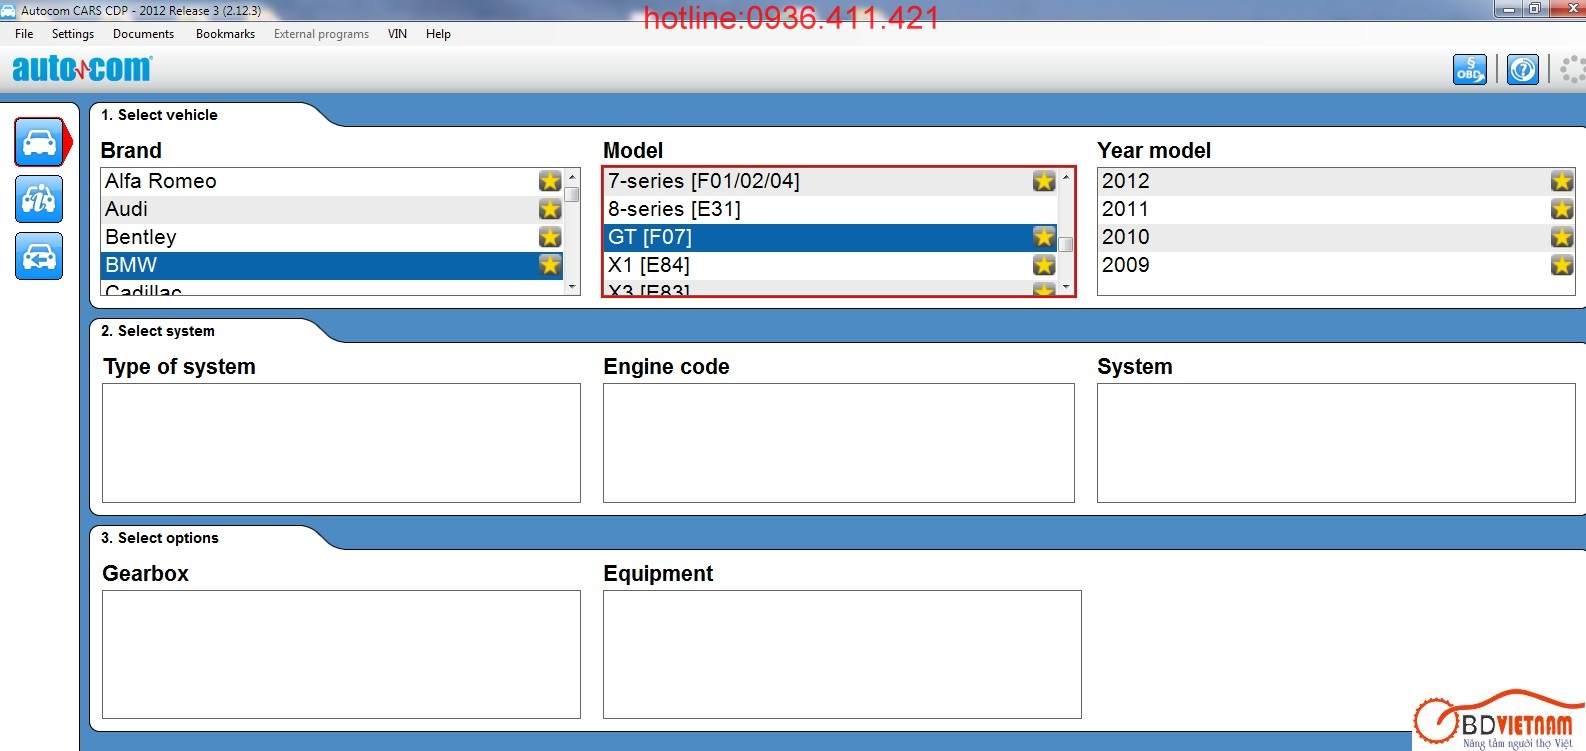Screen dimensions: 1586x751
Task: Toggle favorite star for Alfa Romeo
Action: 550,181
